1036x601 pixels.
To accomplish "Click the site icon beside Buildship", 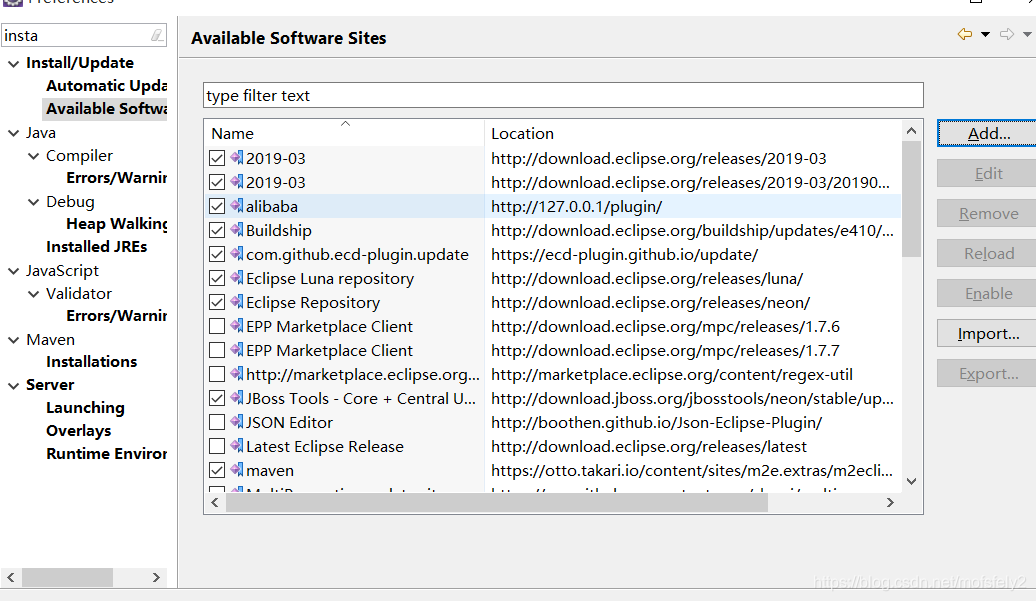I will [237, 230].
